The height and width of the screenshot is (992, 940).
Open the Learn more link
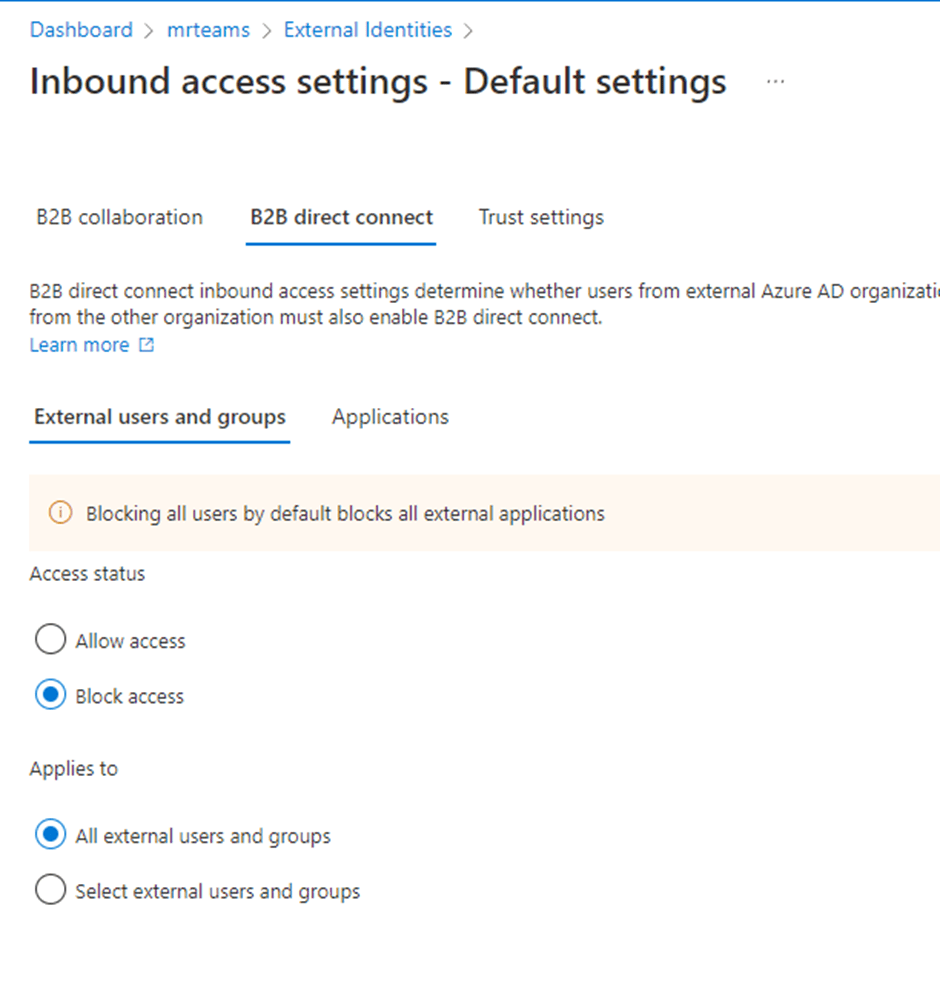click(x=79, y=345)
